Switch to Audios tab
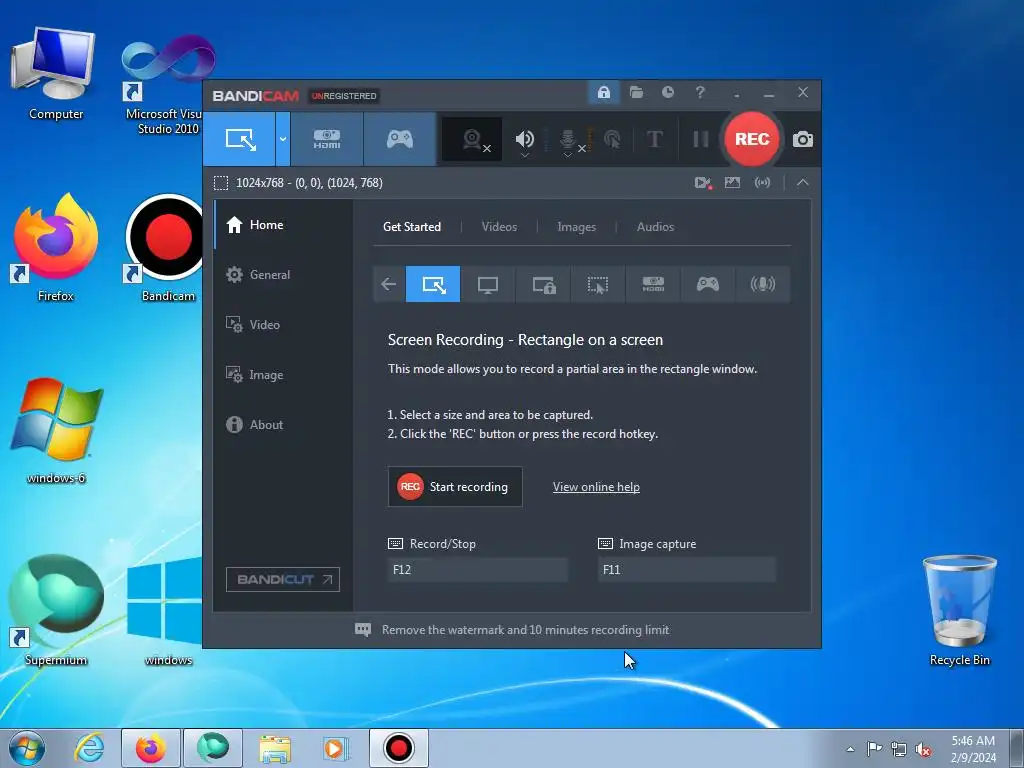This screenshot has height=768, width=1024. [655, 227]
